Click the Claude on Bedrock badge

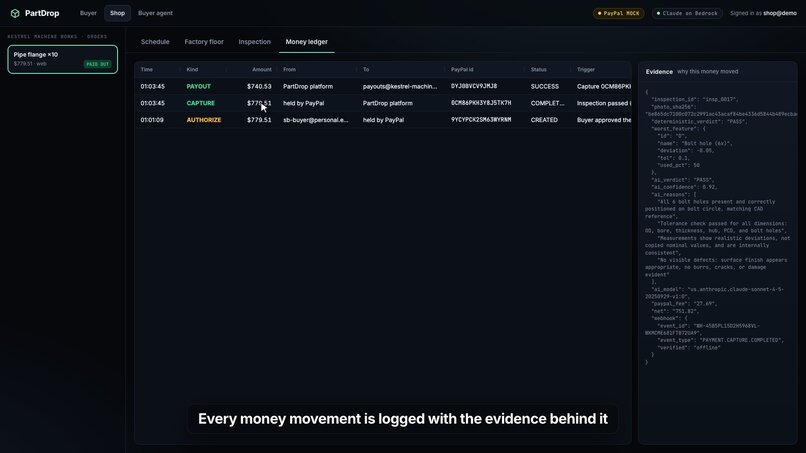[687, 13]
